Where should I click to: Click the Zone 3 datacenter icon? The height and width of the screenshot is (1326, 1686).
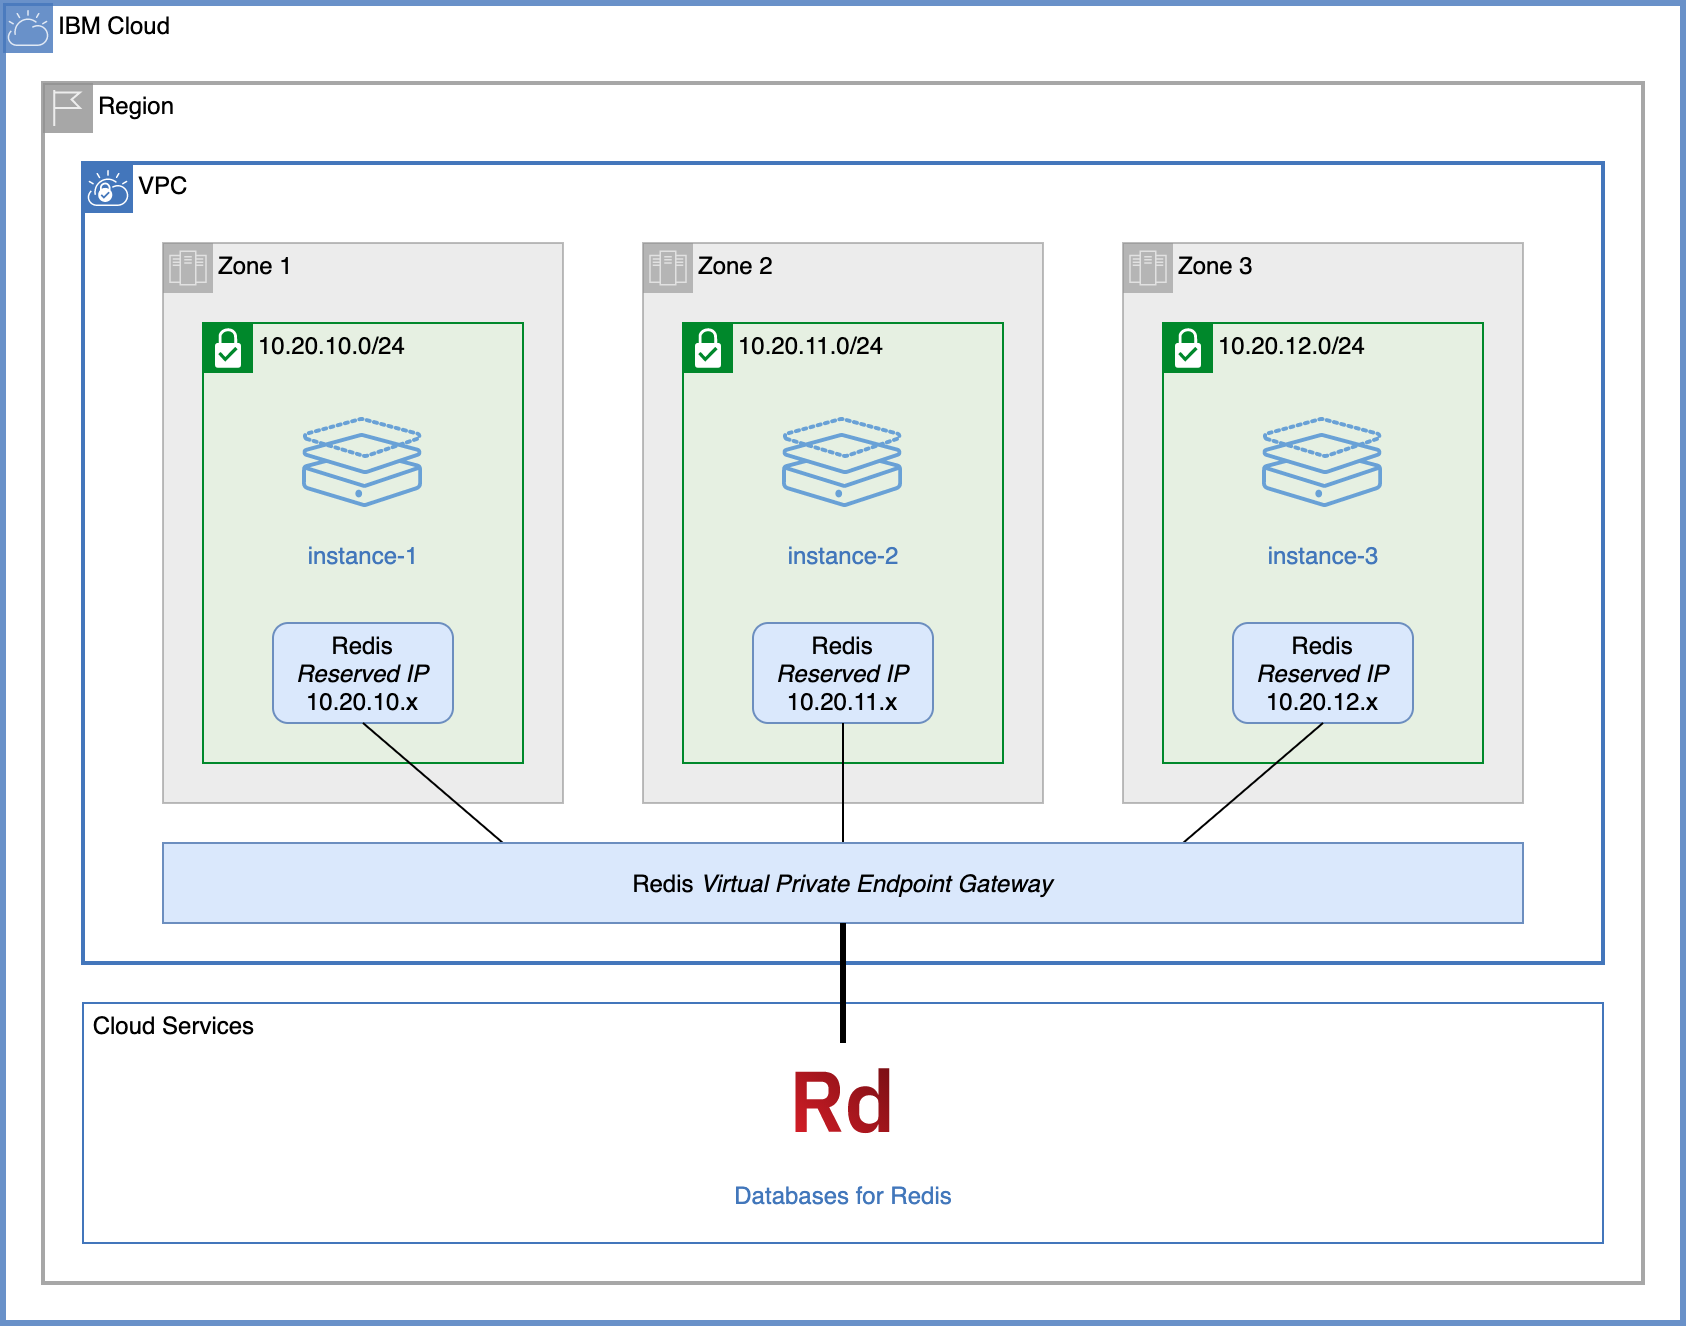tap(1148, 268)
